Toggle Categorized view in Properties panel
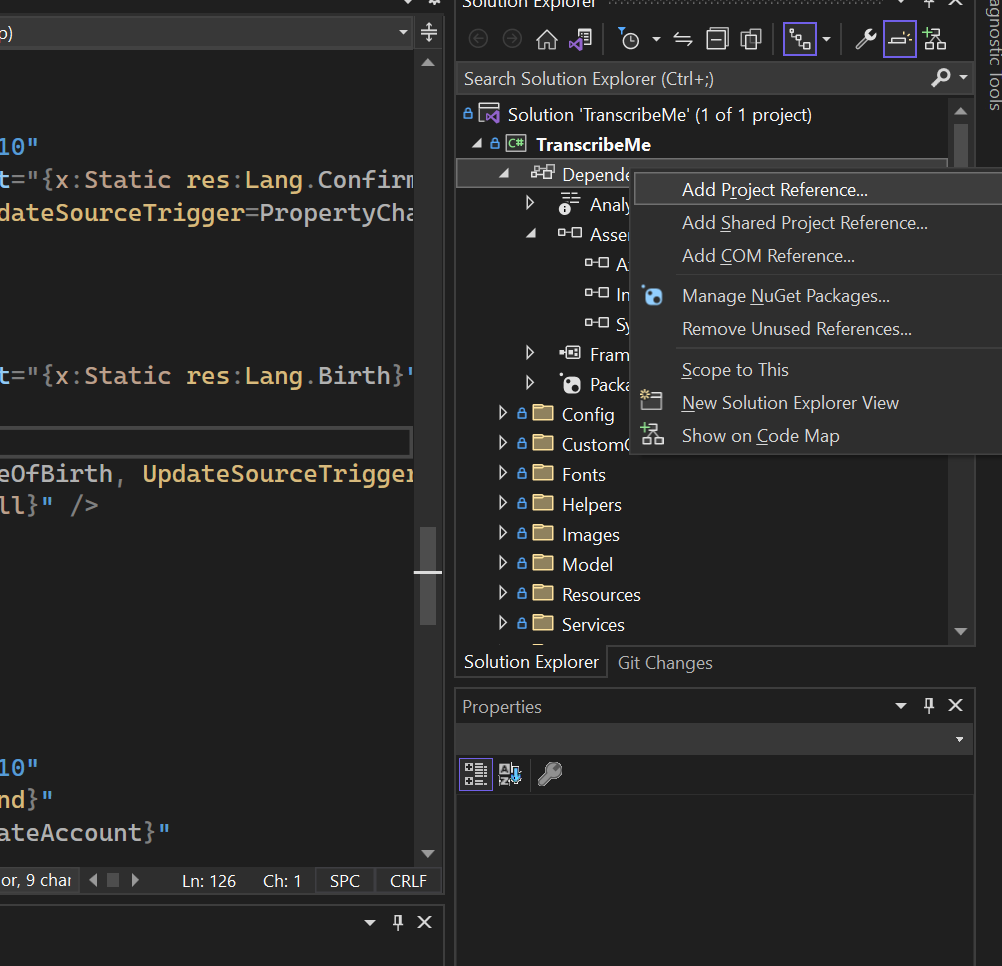The width and height of the screenshot is (1002, 966). point(476,774)
